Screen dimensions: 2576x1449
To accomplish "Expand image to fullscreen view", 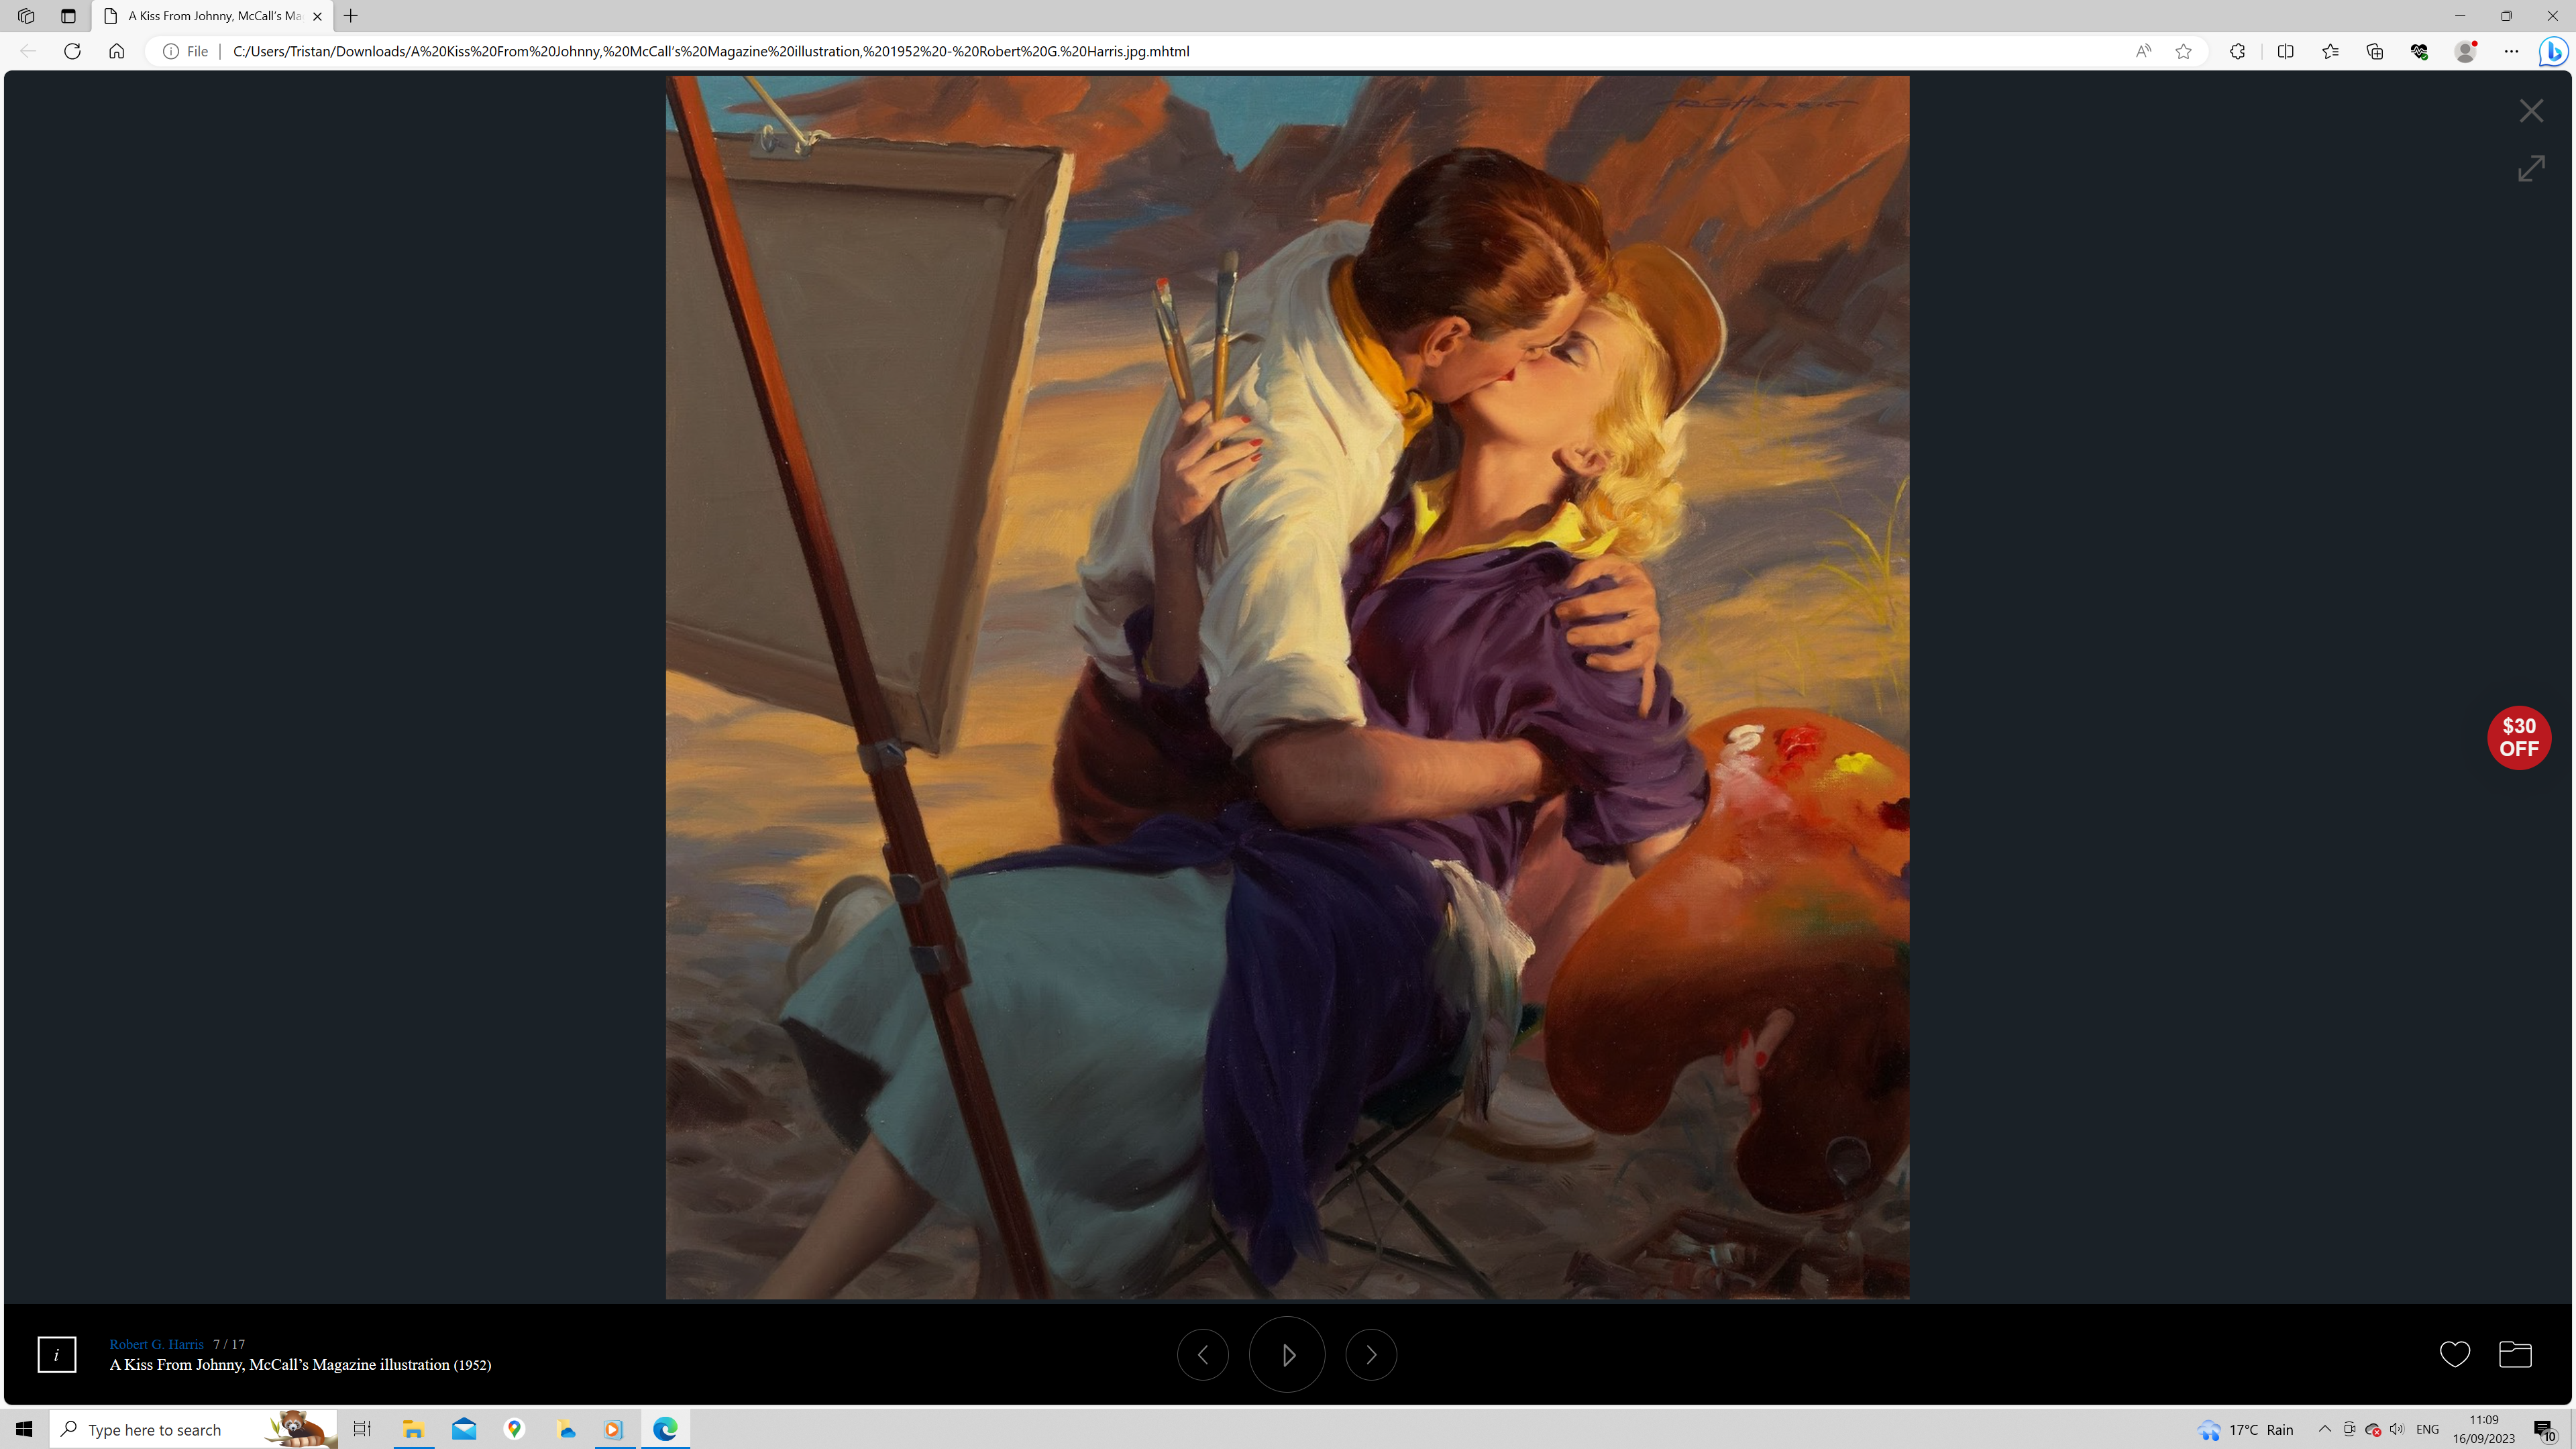I will click(2531, 168).
